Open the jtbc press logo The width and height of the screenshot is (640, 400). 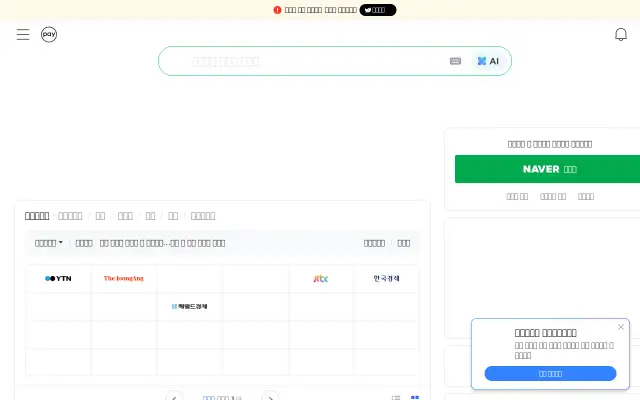[x=321, y=278]
